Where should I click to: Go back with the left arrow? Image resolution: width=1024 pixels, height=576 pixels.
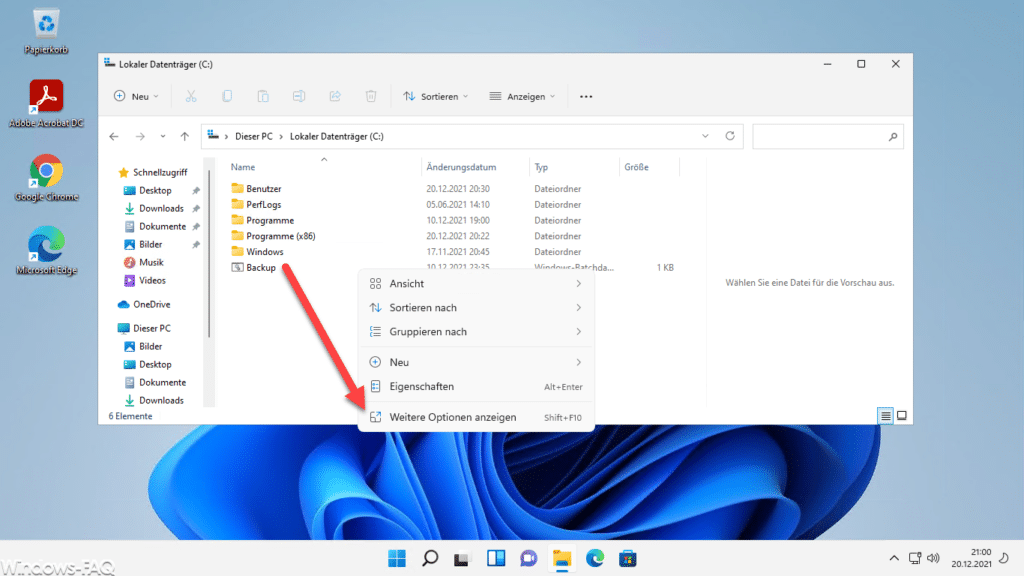tap(114, 136)
